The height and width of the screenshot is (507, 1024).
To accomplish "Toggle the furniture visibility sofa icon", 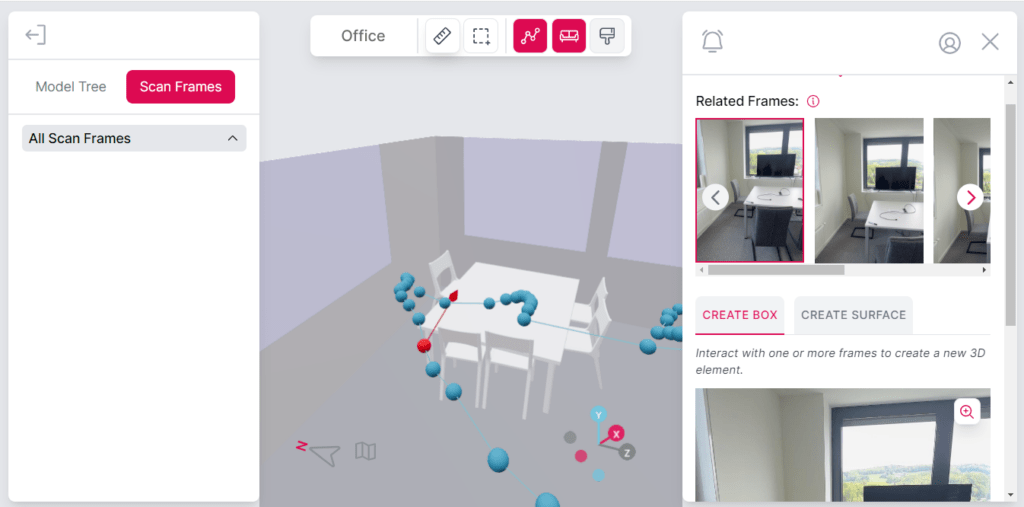I will click(x=569, y=36).
